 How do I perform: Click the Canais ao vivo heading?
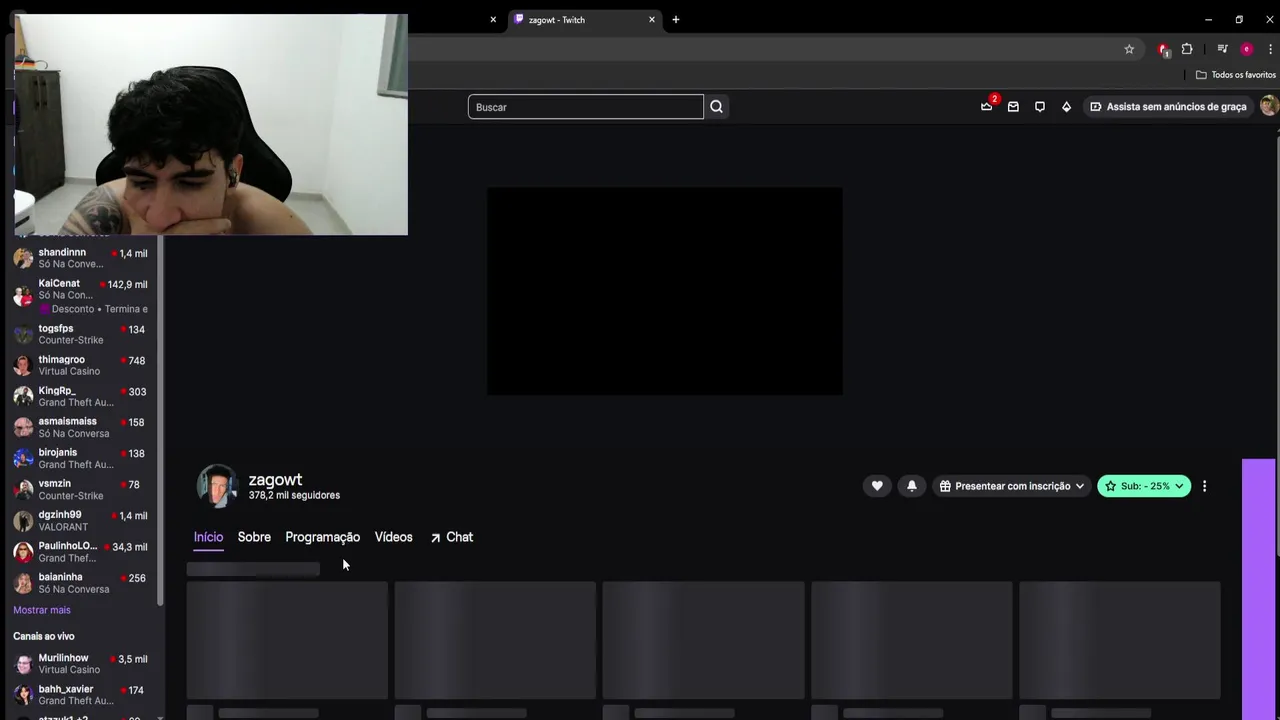click(44, 636)
